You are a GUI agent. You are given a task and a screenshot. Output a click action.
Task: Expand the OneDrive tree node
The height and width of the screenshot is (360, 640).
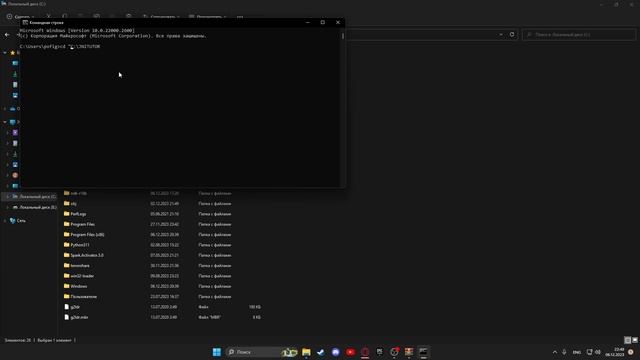[x=5, y=109]
